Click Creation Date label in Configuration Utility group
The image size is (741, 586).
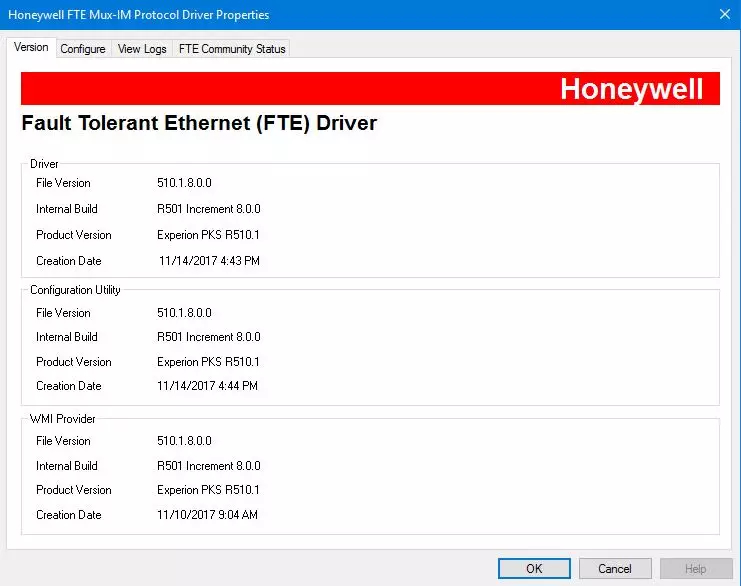(69, 386)
